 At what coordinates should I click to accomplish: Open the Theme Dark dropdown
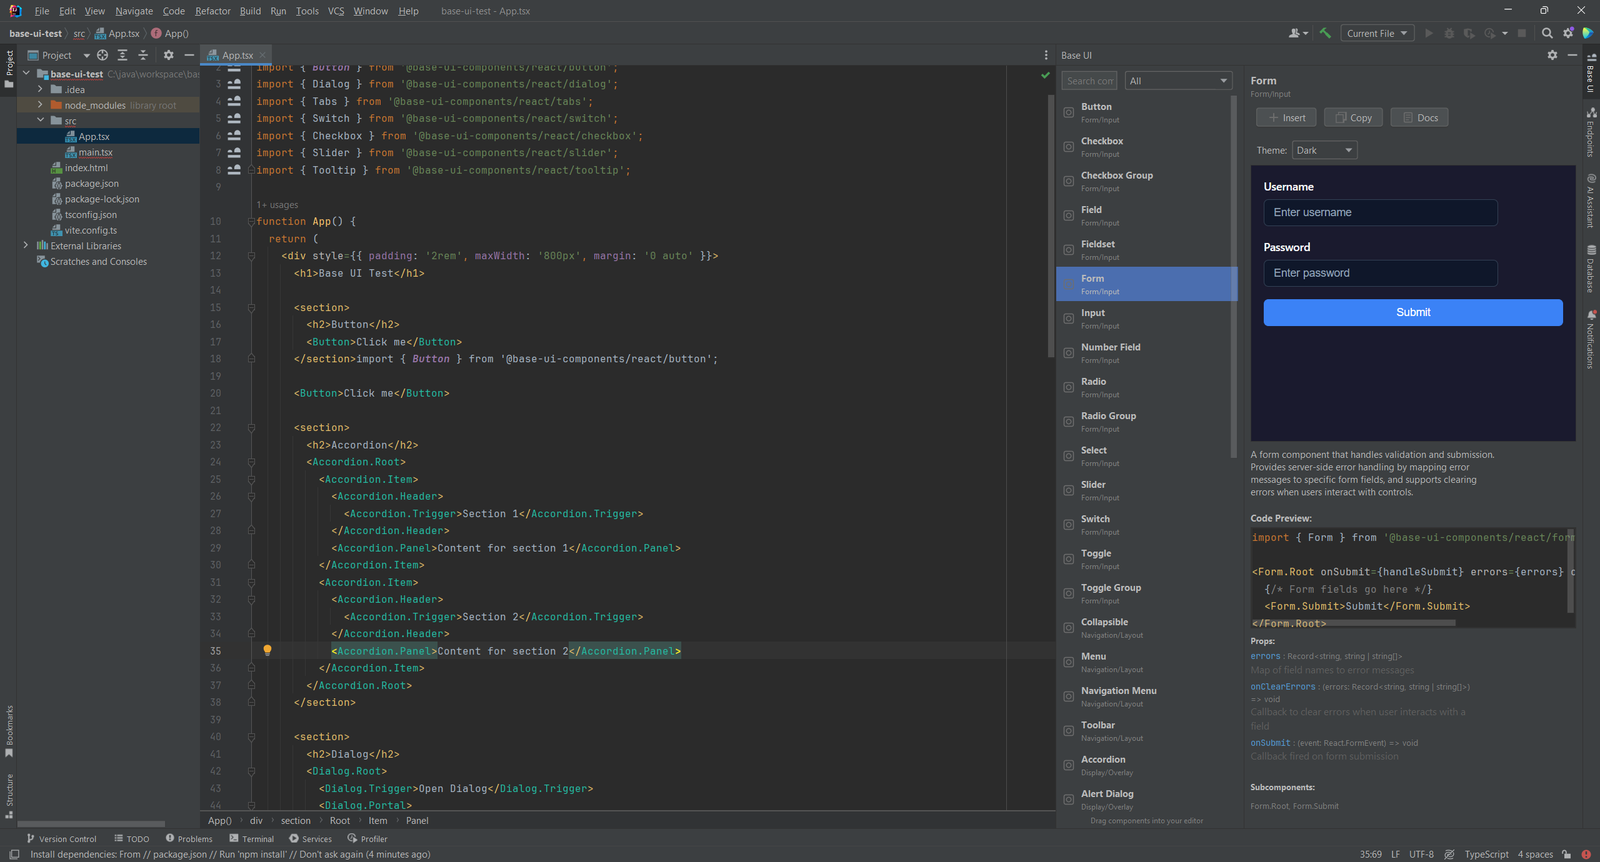click(1324, 150)
